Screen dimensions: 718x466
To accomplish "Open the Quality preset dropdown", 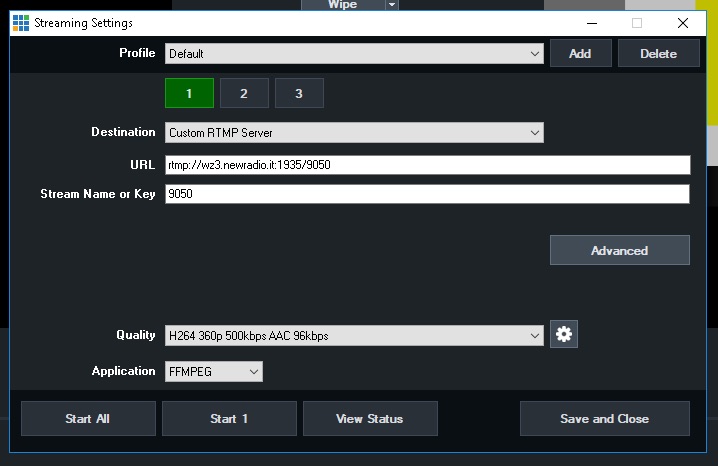I will pyautogui.click(x=354, y=336).
